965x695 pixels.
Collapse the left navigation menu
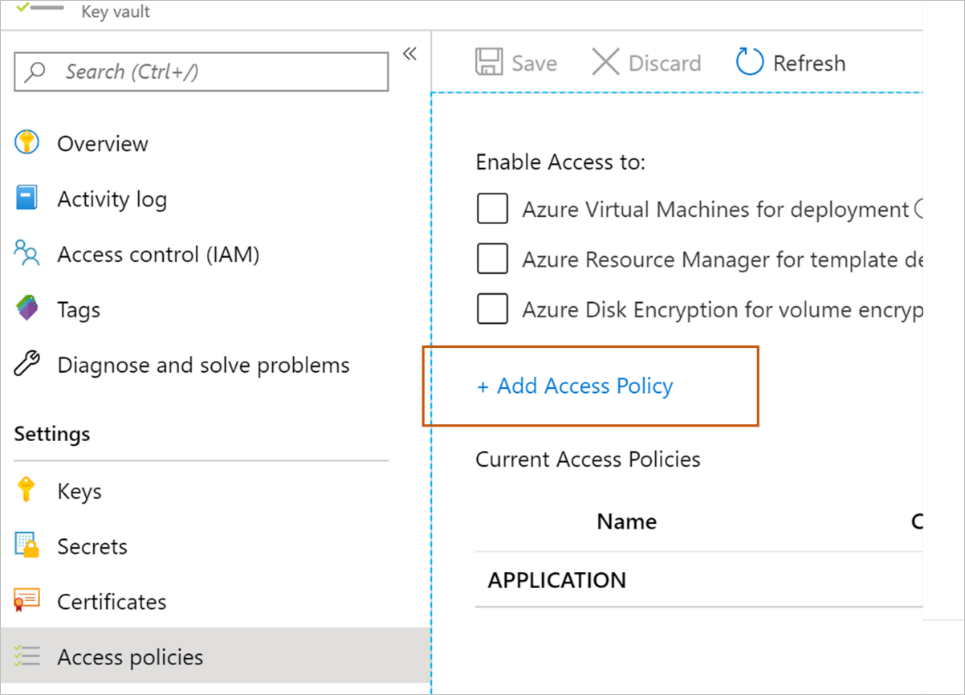409,55
